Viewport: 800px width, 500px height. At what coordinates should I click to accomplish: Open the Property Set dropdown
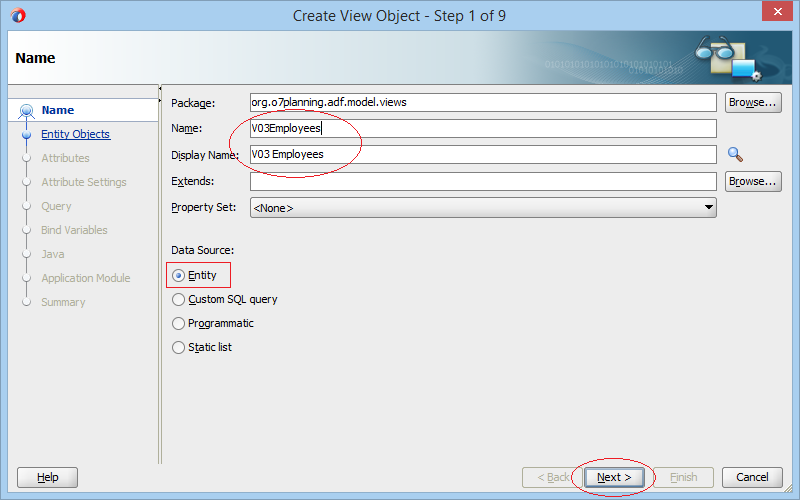click(x=483, y=208)
